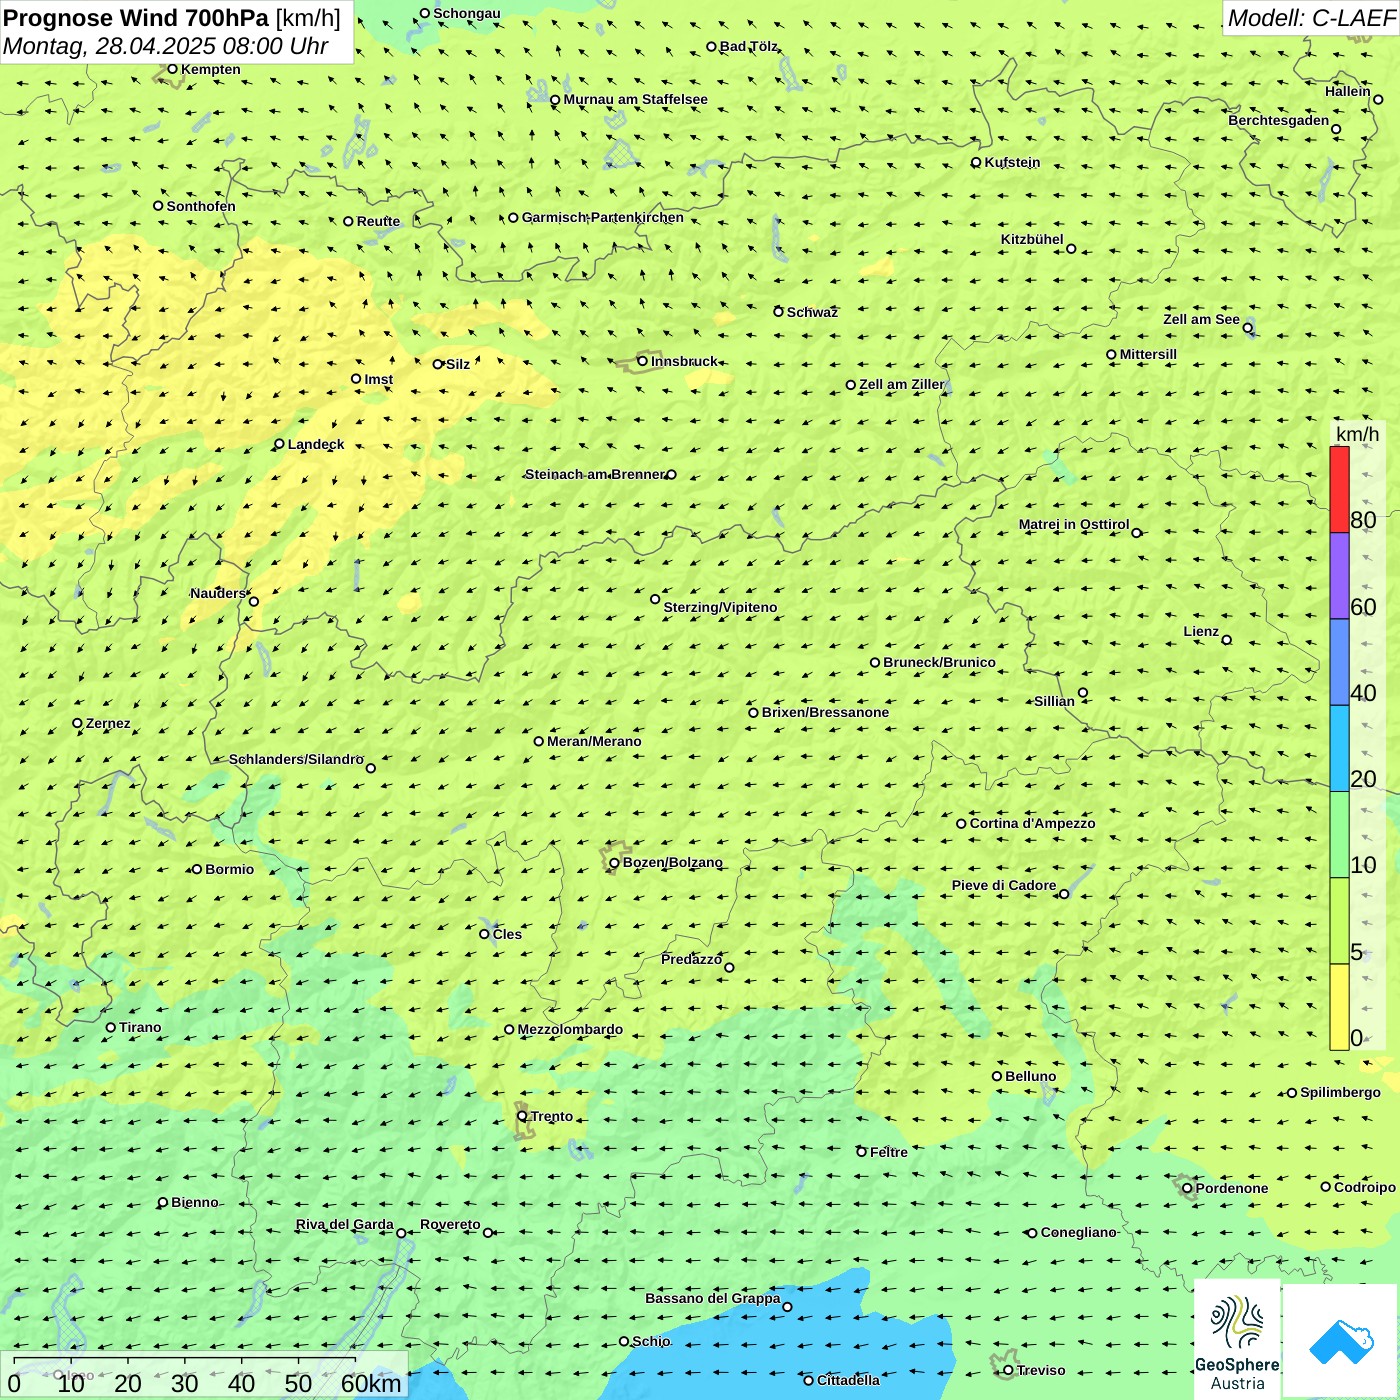Click the Innsbruck city marker
The width and height of the screenshot is (1400, 1400).
[643, 361]
